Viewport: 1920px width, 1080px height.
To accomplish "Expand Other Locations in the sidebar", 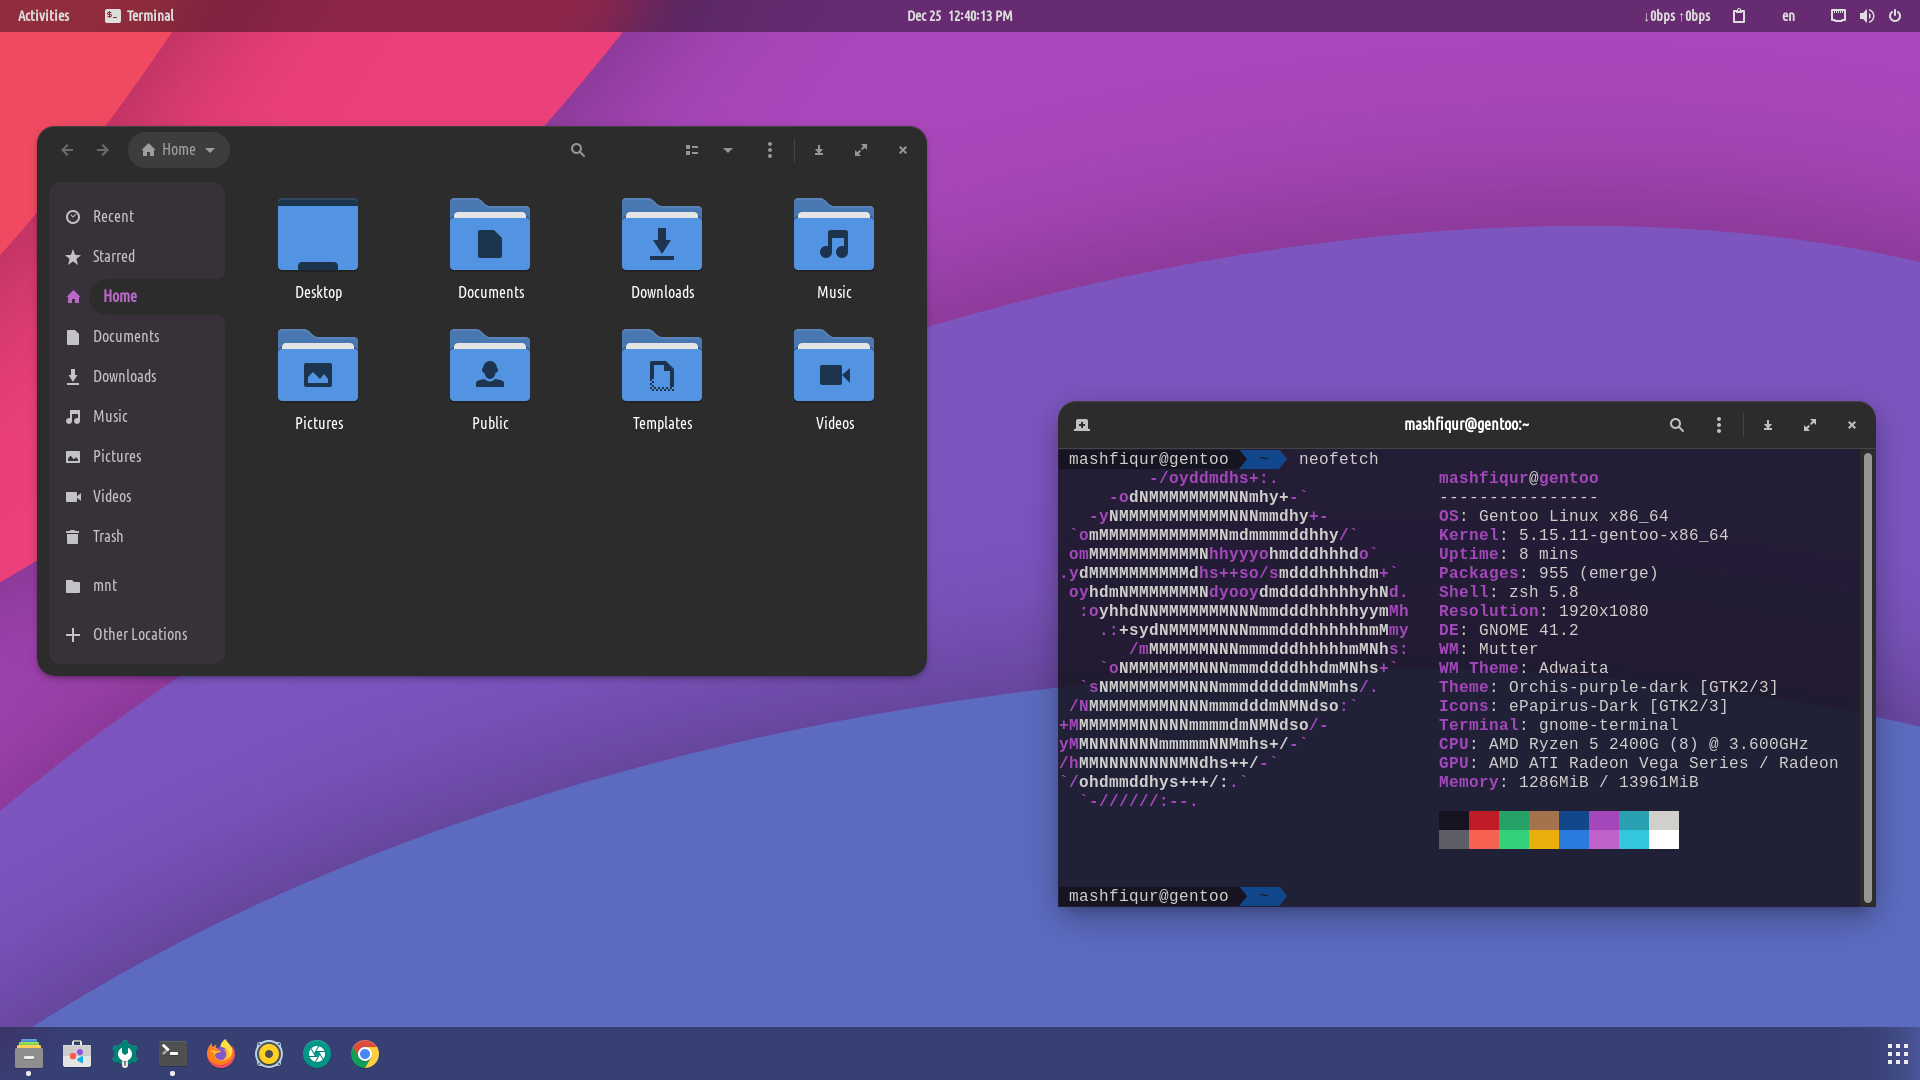I will coord(136,634).
